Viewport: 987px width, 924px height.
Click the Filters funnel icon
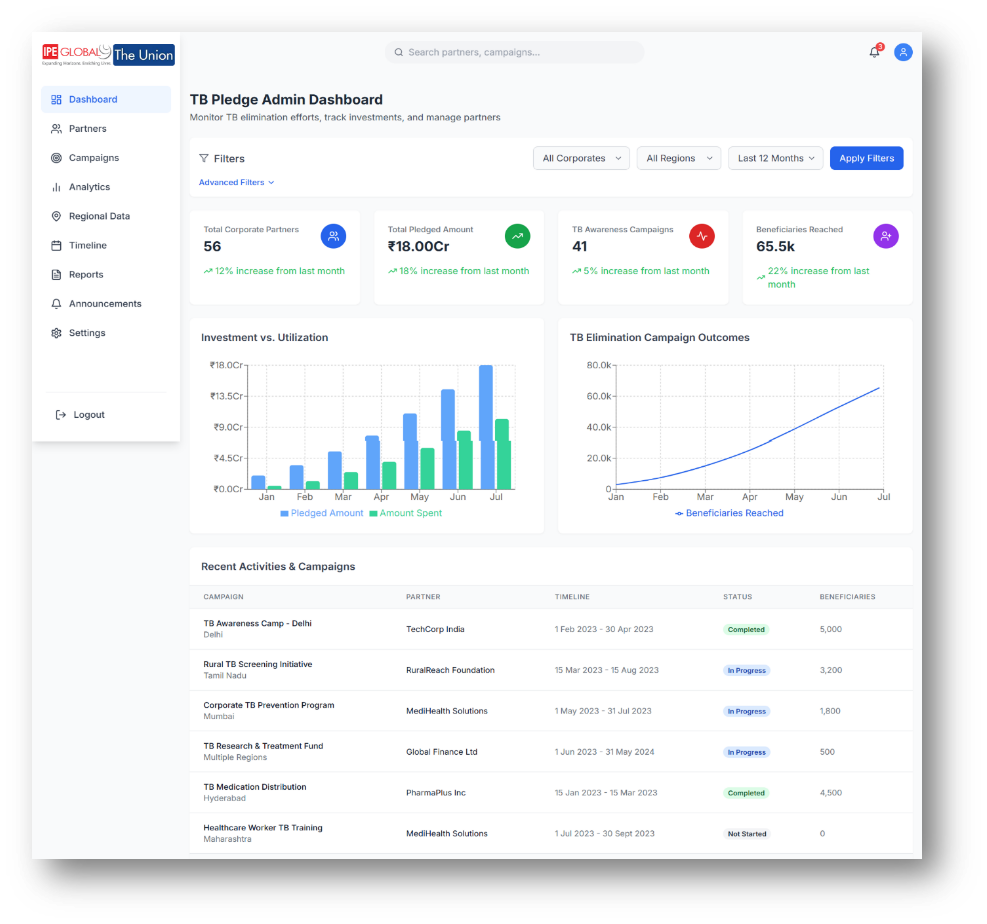pyautogui.click(x=204, y=158)
